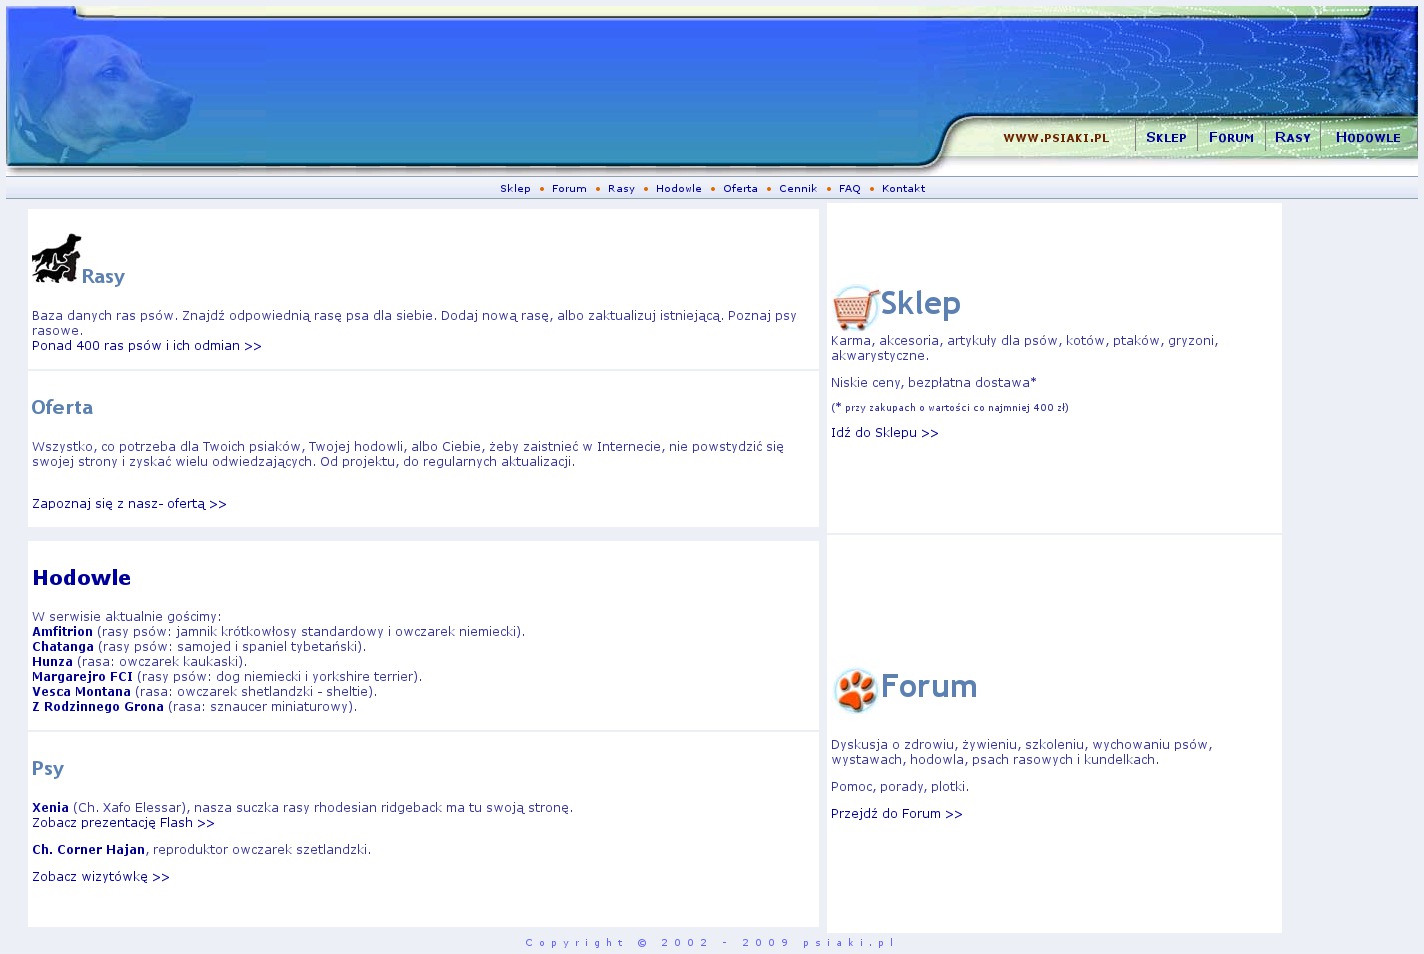
Task: Click the shopping cart icon beside Sklep
Action: 854,308
